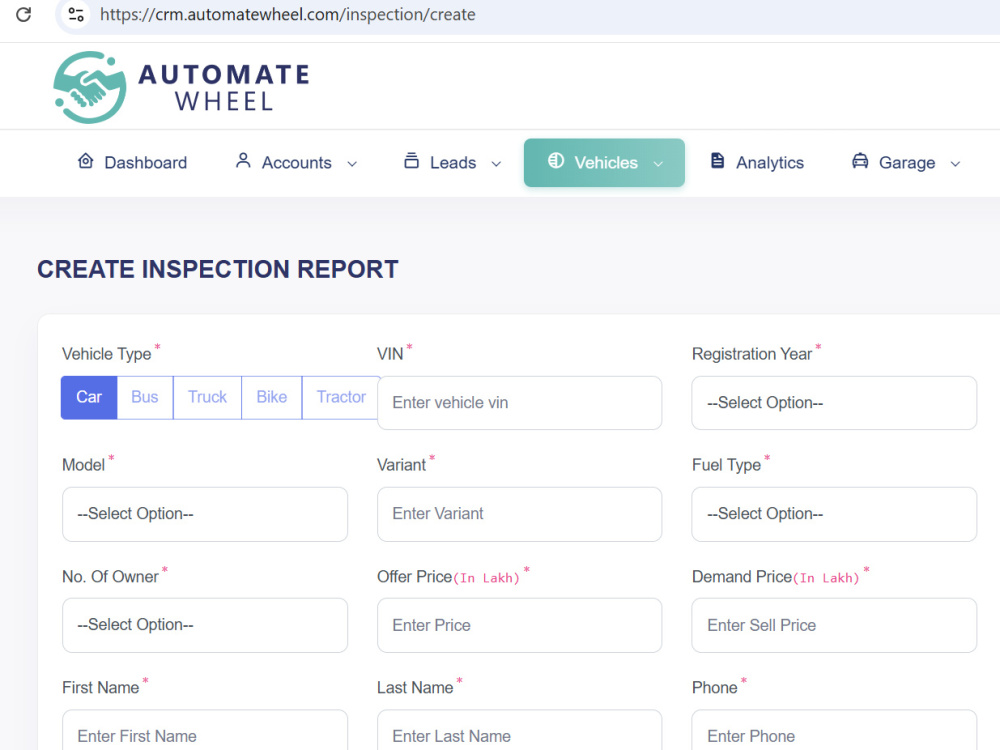This screenshot has height=750, width=1000.
Task: Open the Accounts menu
Action: (x=297, y=163)
